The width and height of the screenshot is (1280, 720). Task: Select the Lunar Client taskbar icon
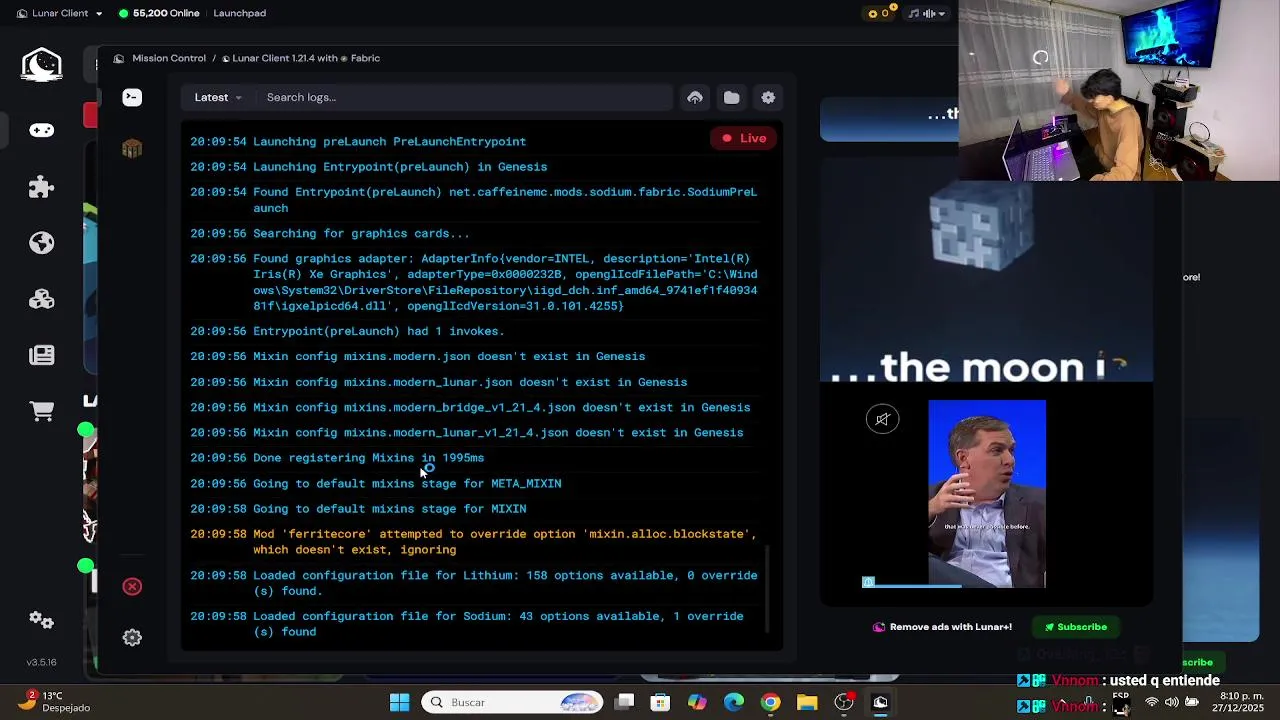(x=880, y=702)
